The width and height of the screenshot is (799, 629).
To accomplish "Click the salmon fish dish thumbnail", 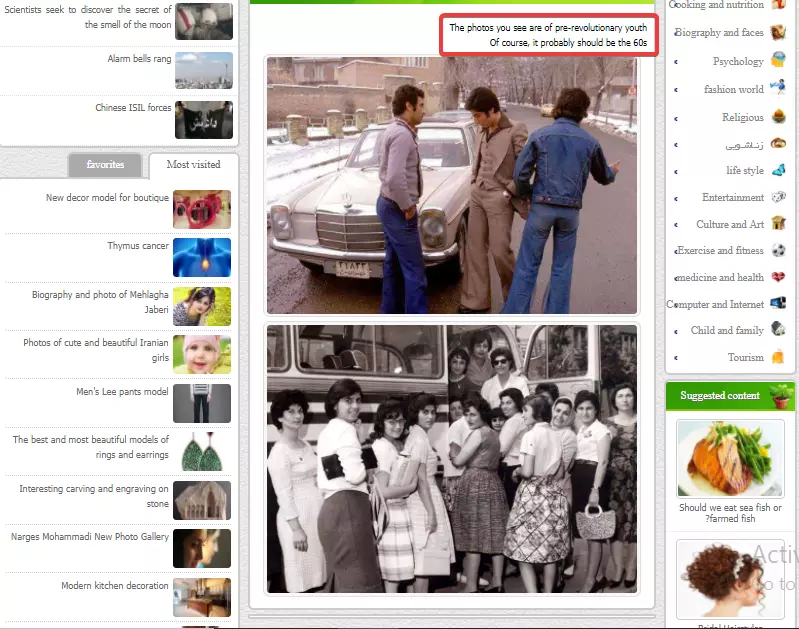I will coord(730,458).
